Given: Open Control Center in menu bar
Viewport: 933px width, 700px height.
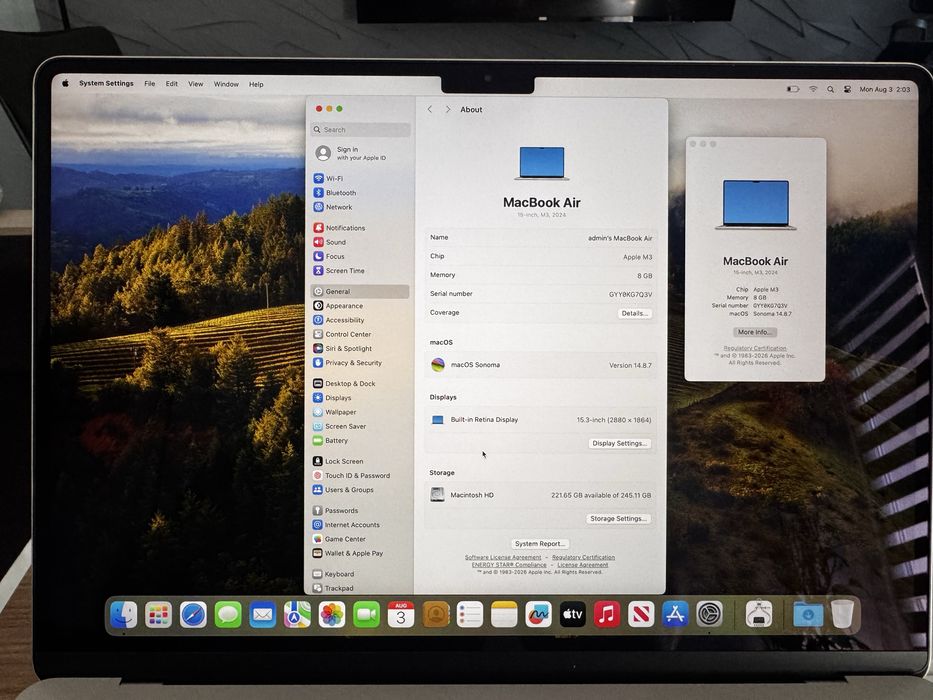Looking at the screenshot, I should tap(847, 89).
